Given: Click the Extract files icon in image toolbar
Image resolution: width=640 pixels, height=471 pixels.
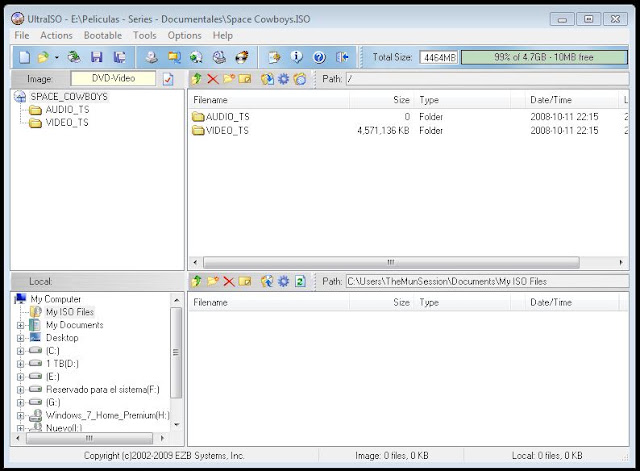Looking at the screenshot, I should [x=267, y=78].
